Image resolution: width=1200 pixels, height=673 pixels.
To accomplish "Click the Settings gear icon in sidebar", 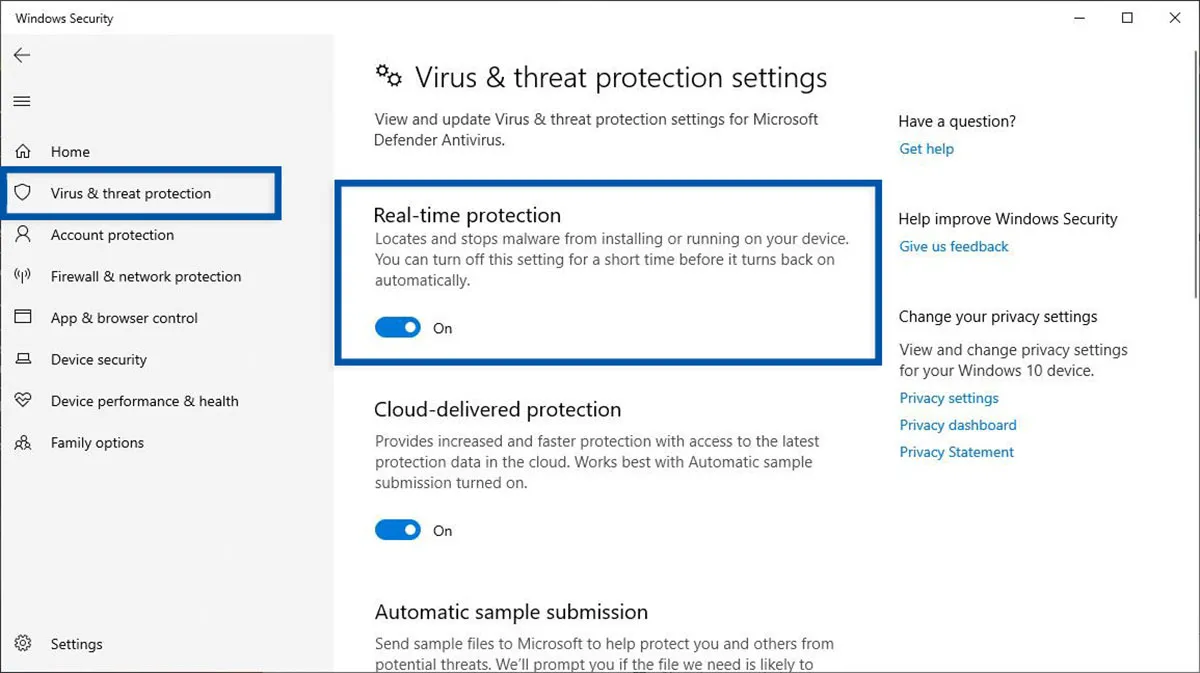I will click(23, 644).
